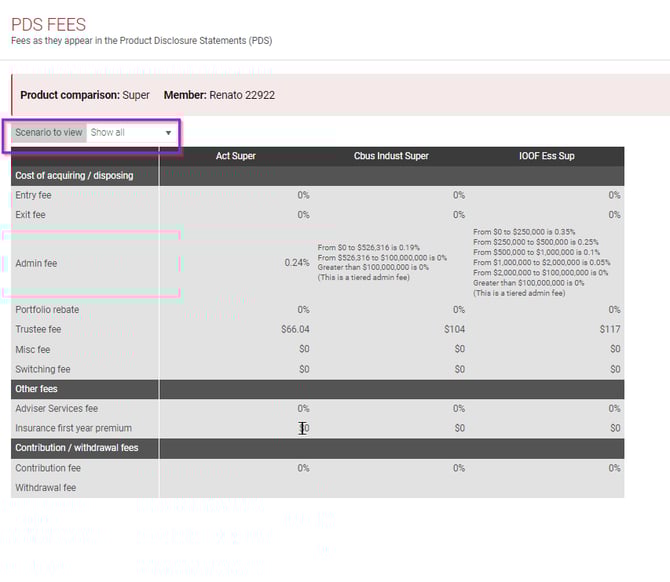This screenshot has width=670, height=582.
Task: Select the Contribution / withdrawal fees section header
Action: pyautogui.click(x=76, y=448)
